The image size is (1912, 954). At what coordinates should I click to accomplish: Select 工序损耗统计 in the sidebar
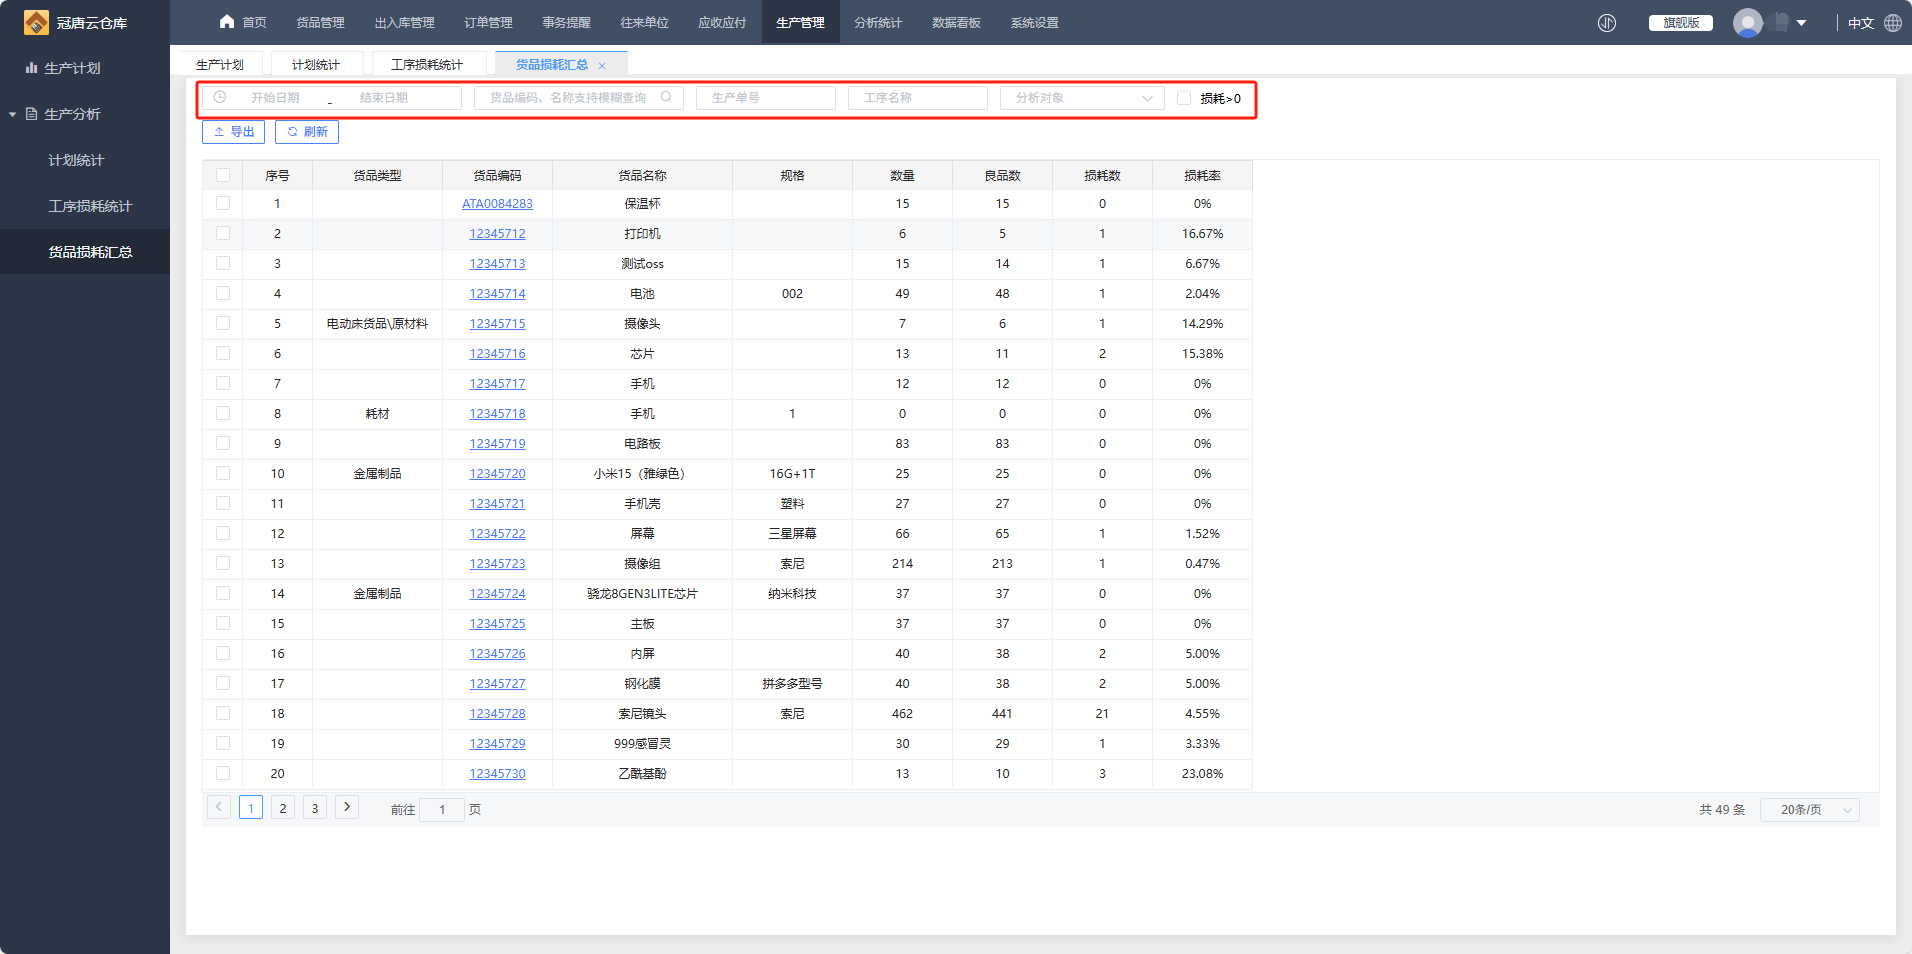pos(90,206)
